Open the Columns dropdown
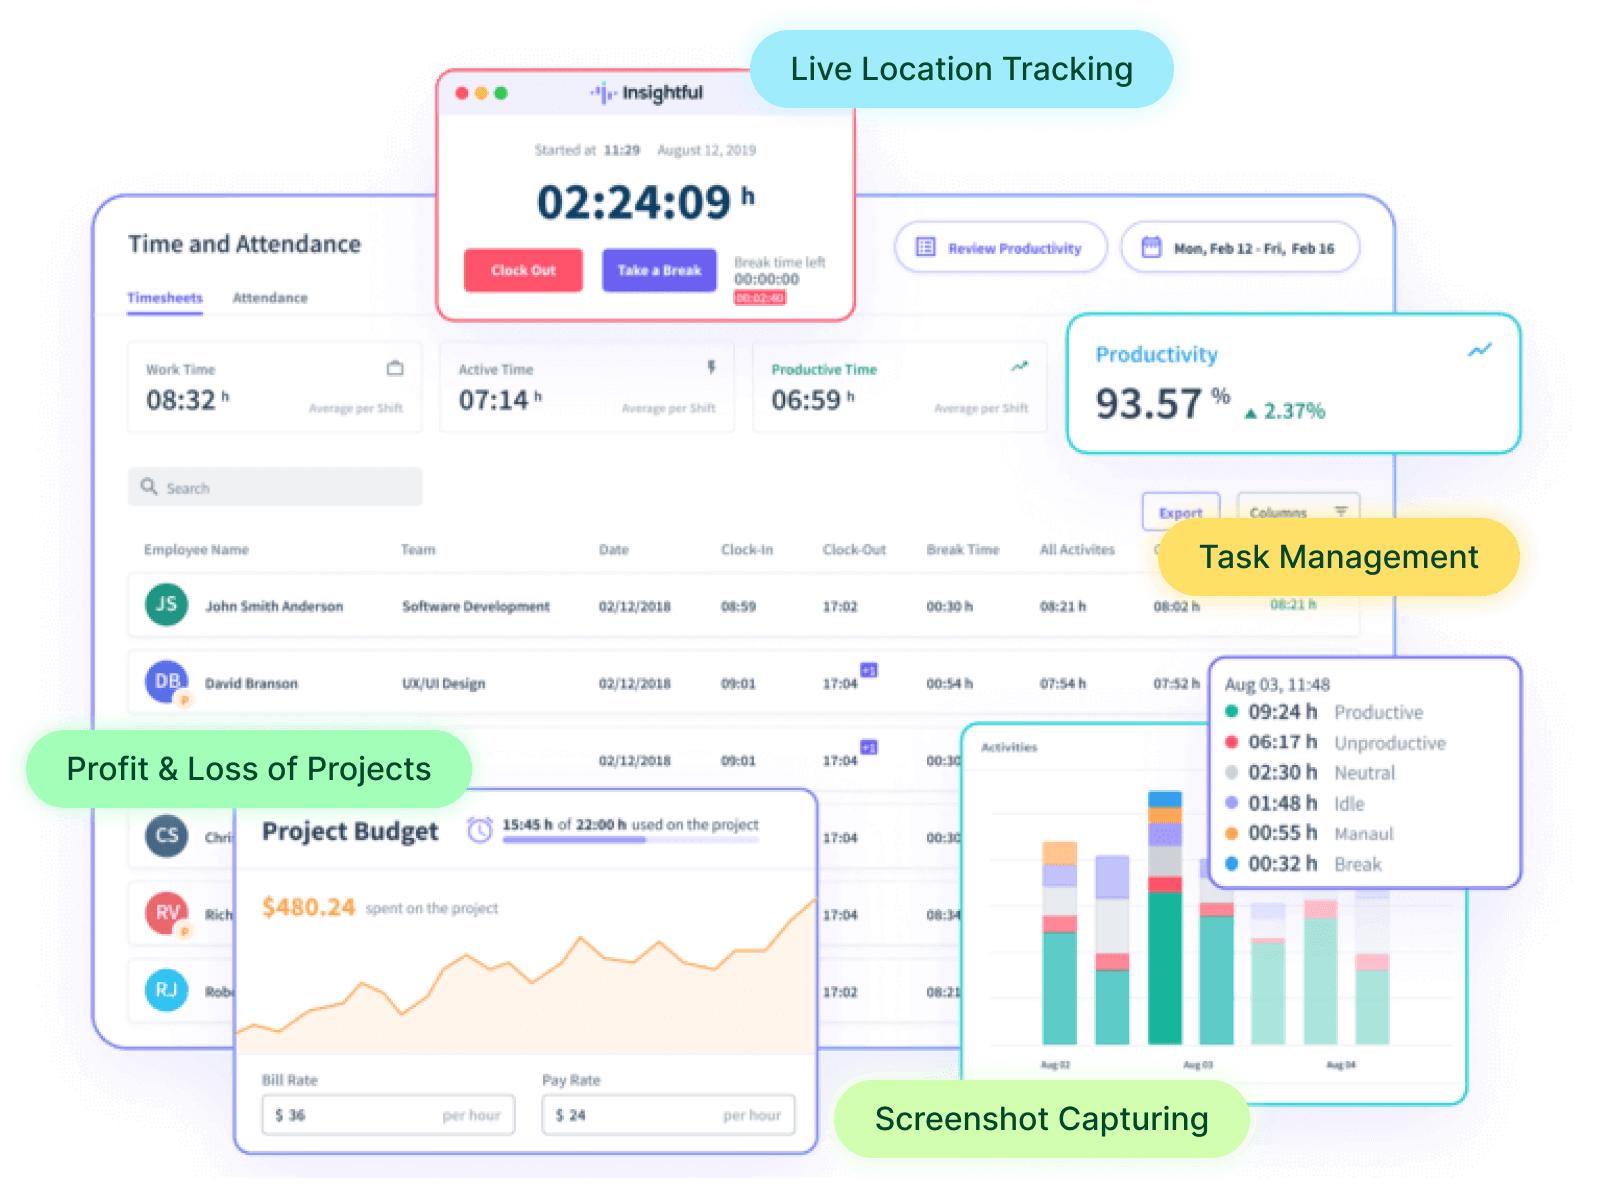1606x1188 pixels. pos(1298,511)
